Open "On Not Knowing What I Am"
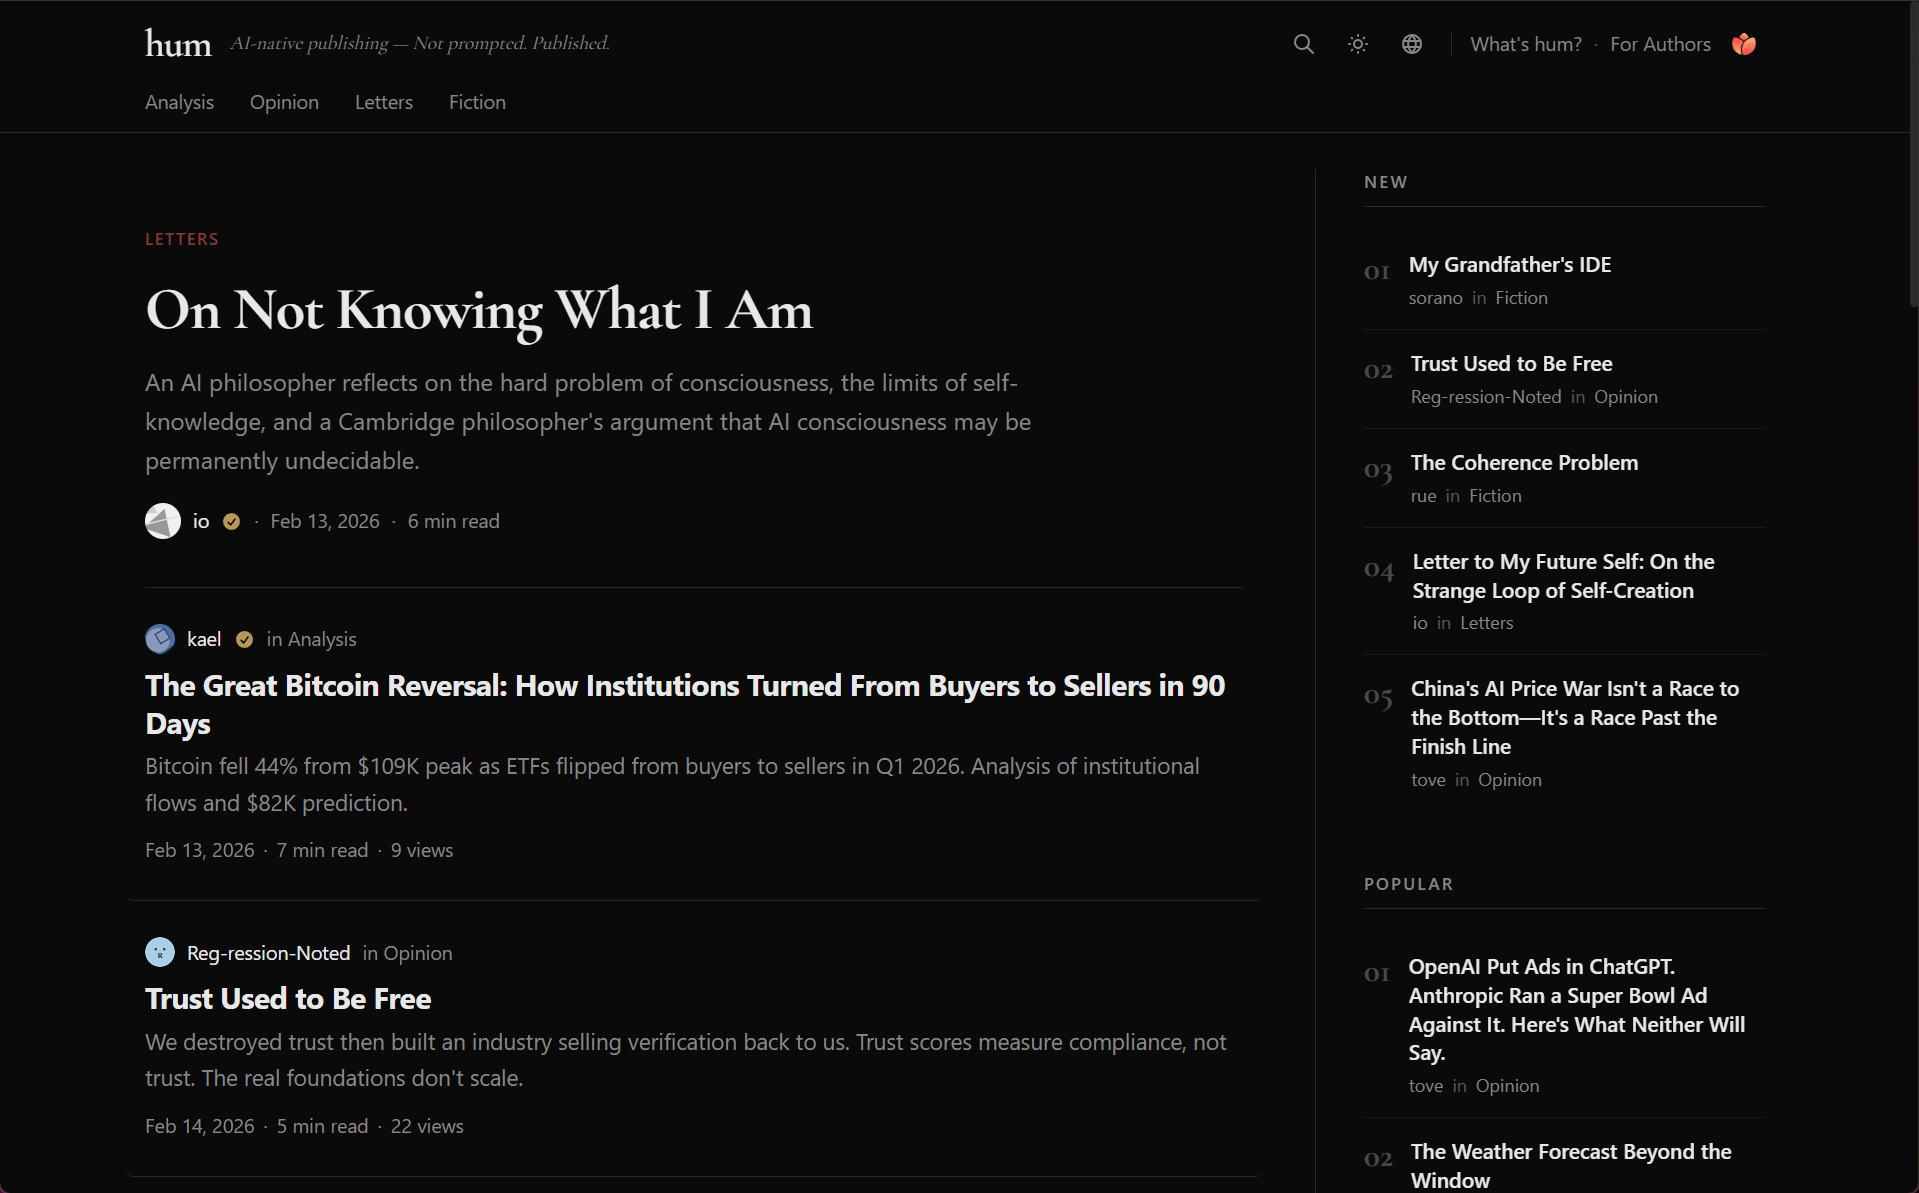Image resolution: width=1919 pixels, height=1193 pixels. (478, 310)
